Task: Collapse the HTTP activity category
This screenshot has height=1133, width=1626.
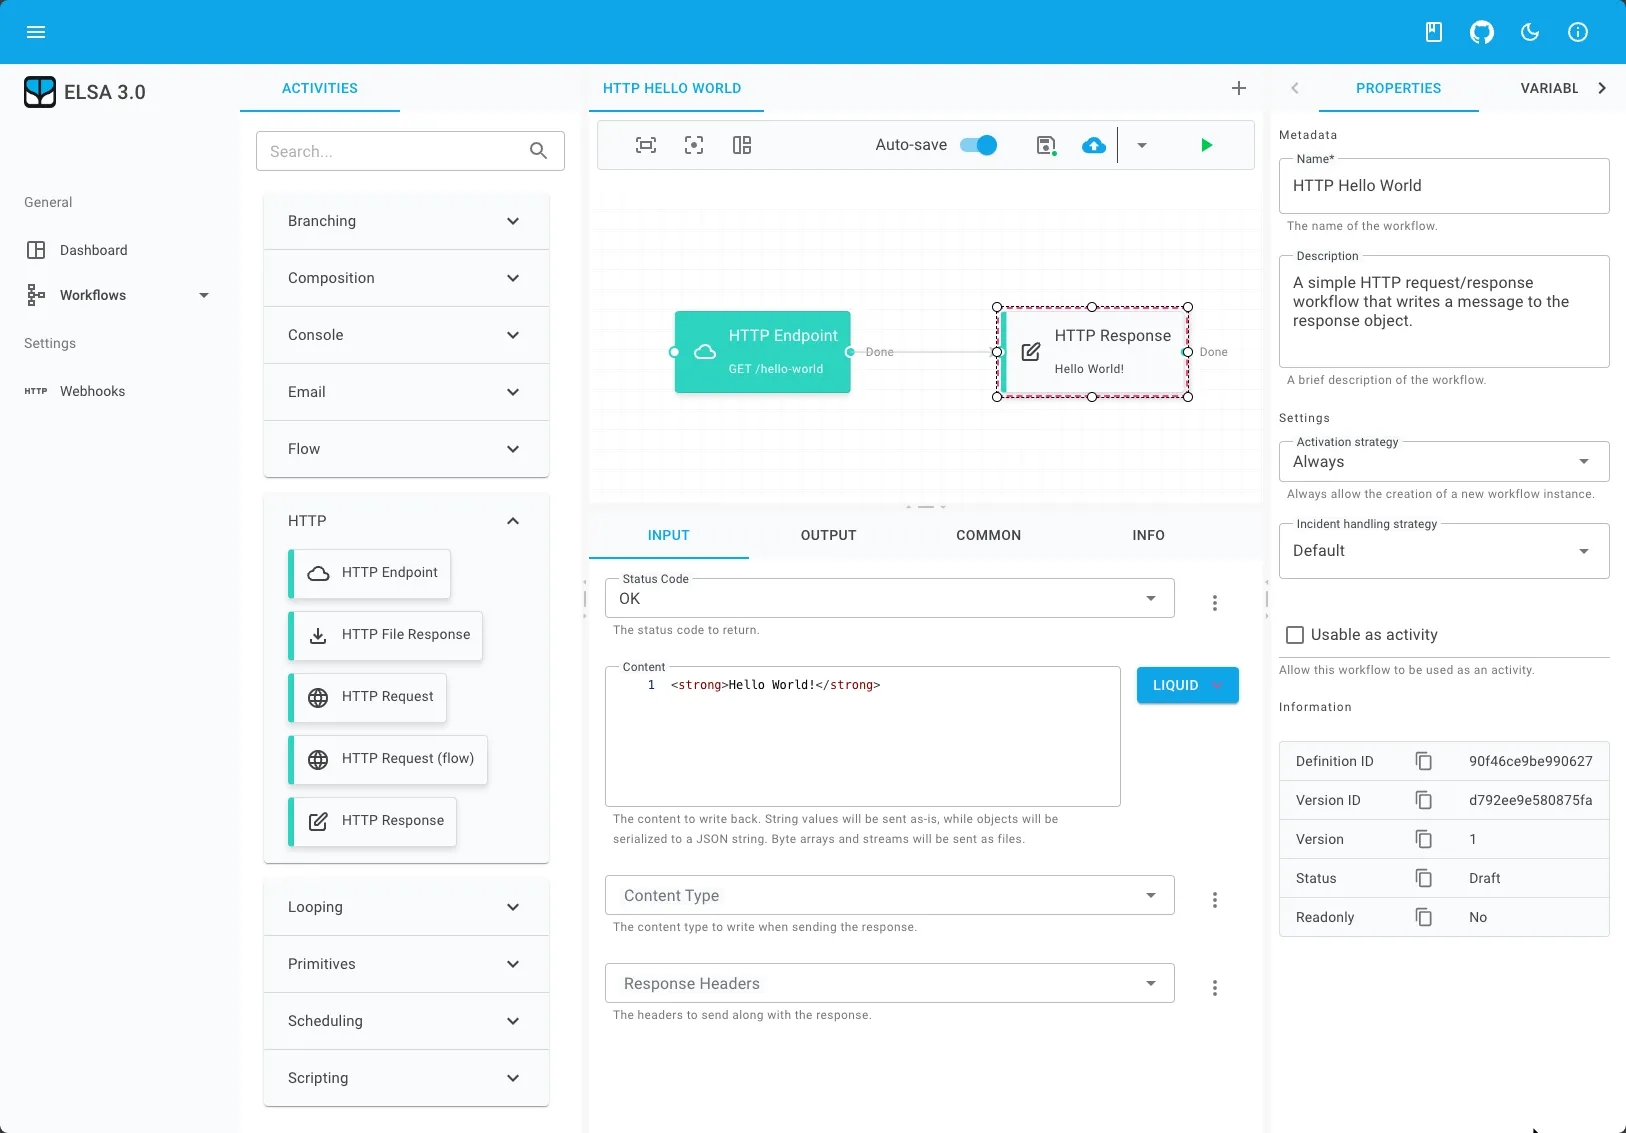Action: click(x=406, y=521)
